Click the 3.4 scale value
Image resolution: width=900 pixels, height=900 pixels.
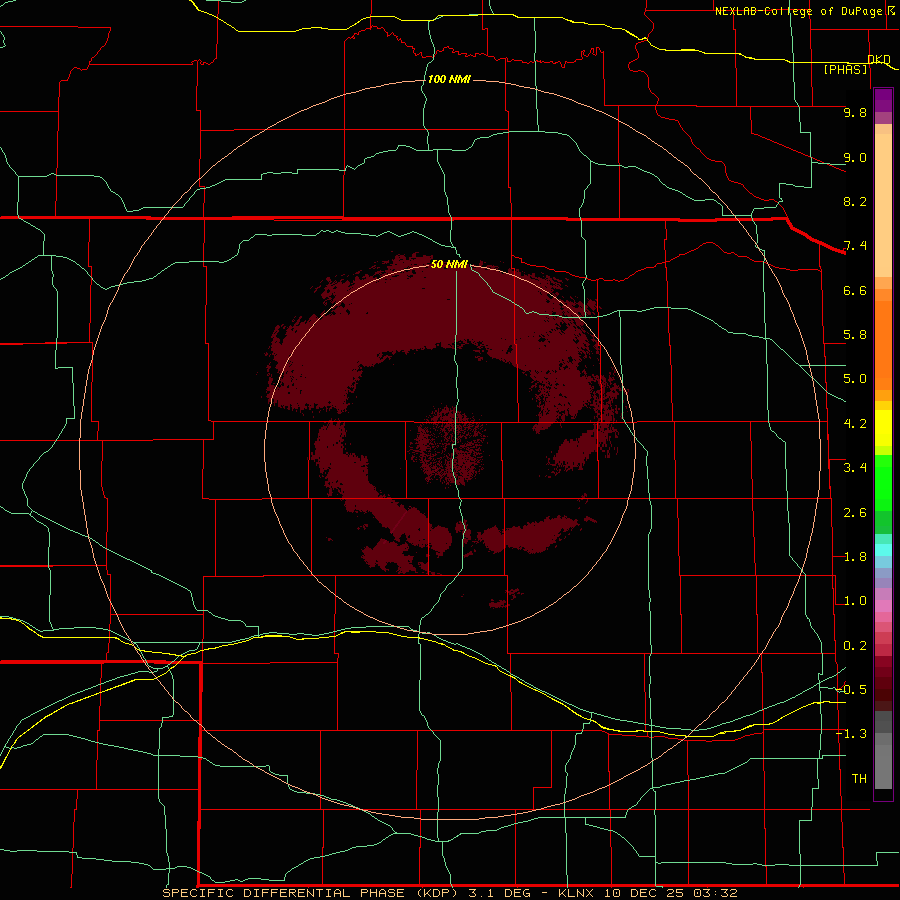click(x=855, y=468)
